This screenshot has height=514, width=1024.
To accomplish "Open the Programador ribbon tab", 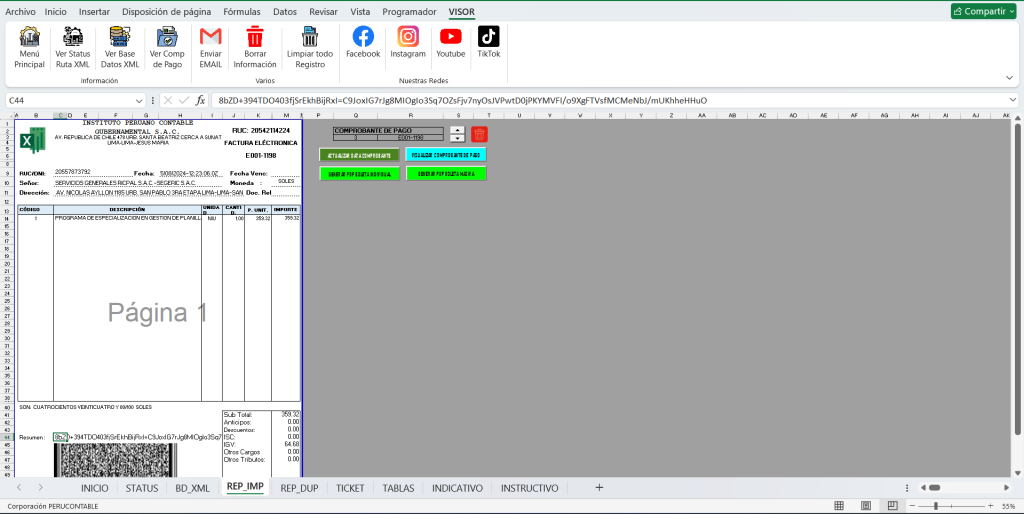I will coord(409,12).
